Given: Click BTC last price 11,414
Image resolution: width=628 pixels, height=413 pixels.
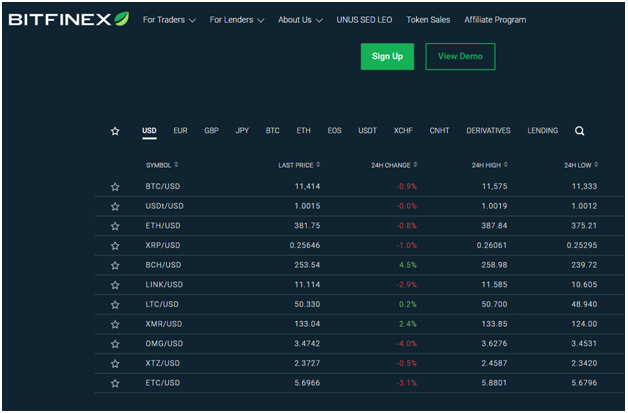Looking at the screenshot, I should point(307,186).
